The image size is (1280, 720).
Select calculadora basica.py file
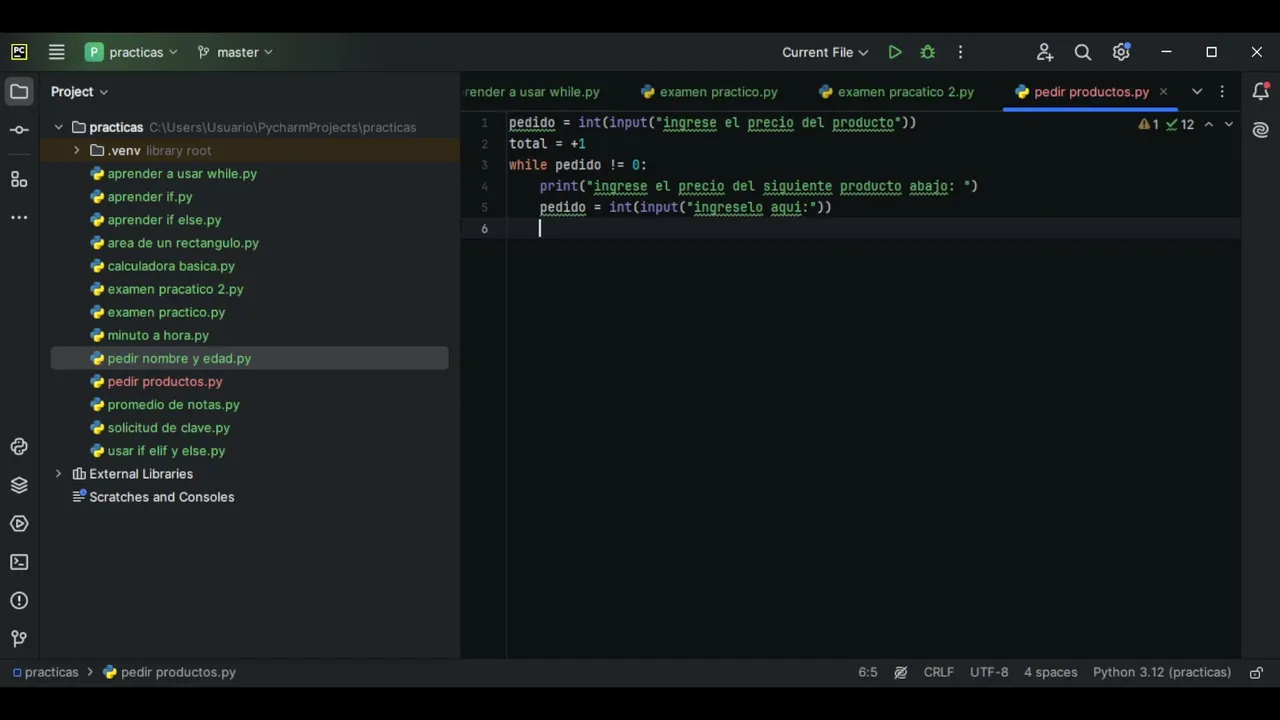point(171,266)
